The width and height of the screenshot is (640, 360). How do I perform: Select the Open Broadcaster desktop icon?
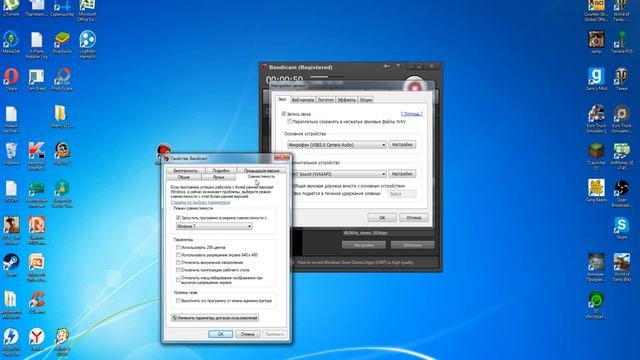pos(622,193)
